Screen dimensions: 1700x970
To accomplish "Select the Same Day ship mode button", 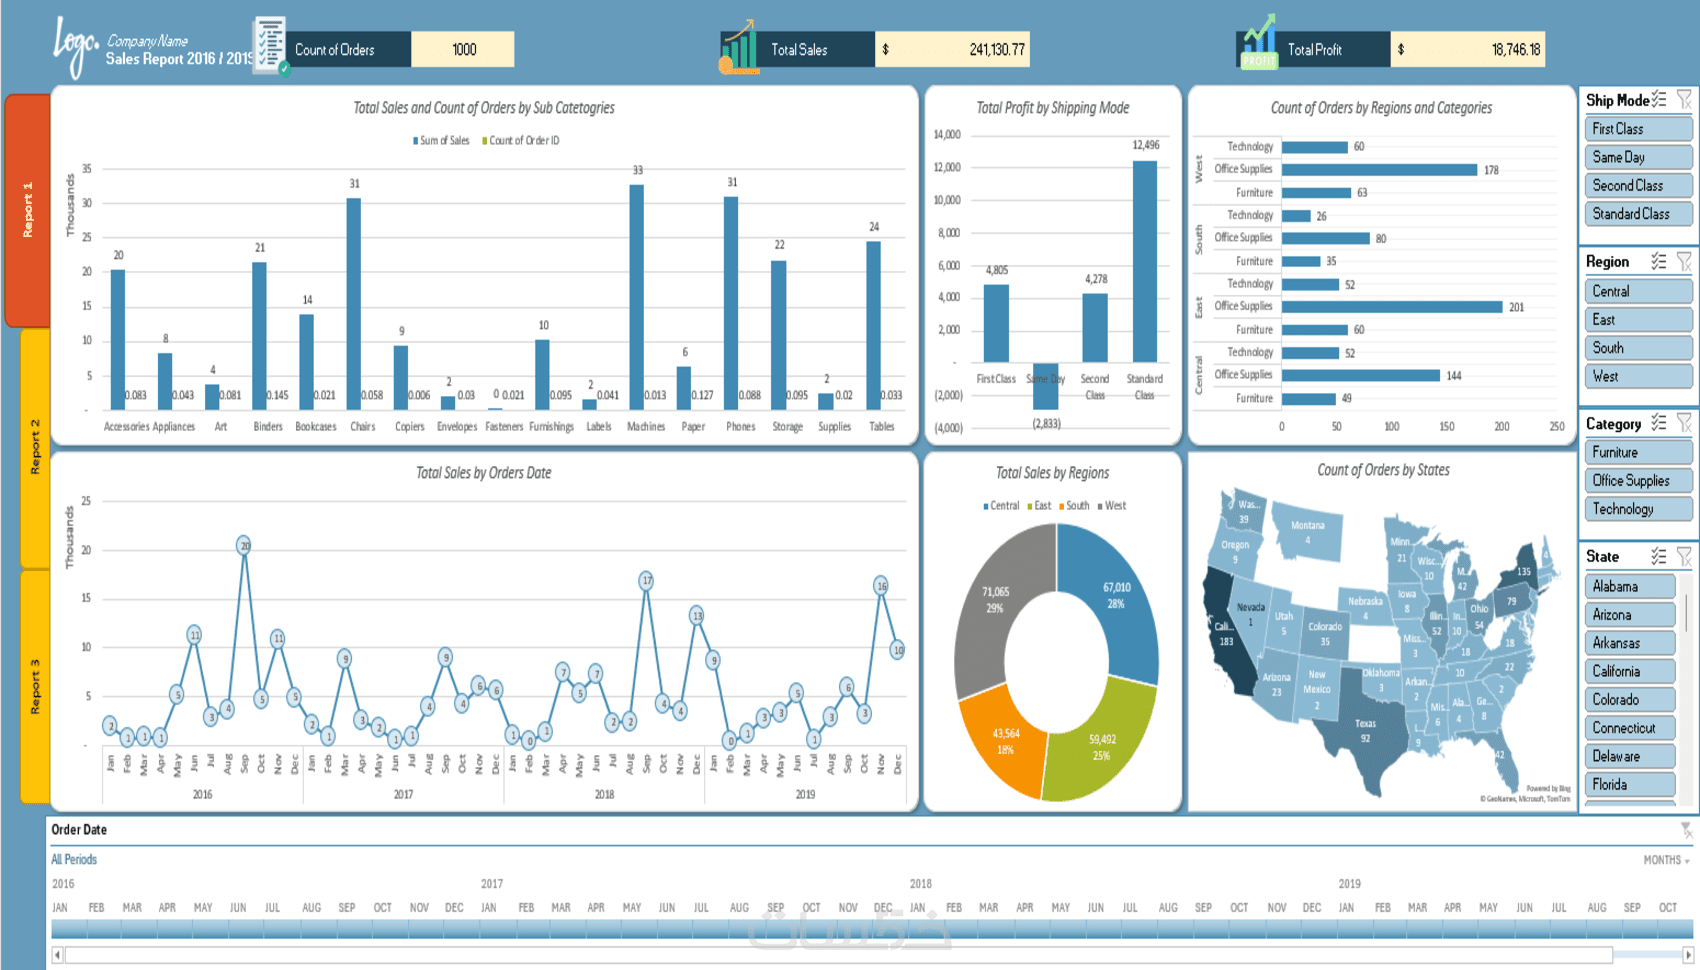I will (1638, 157).
